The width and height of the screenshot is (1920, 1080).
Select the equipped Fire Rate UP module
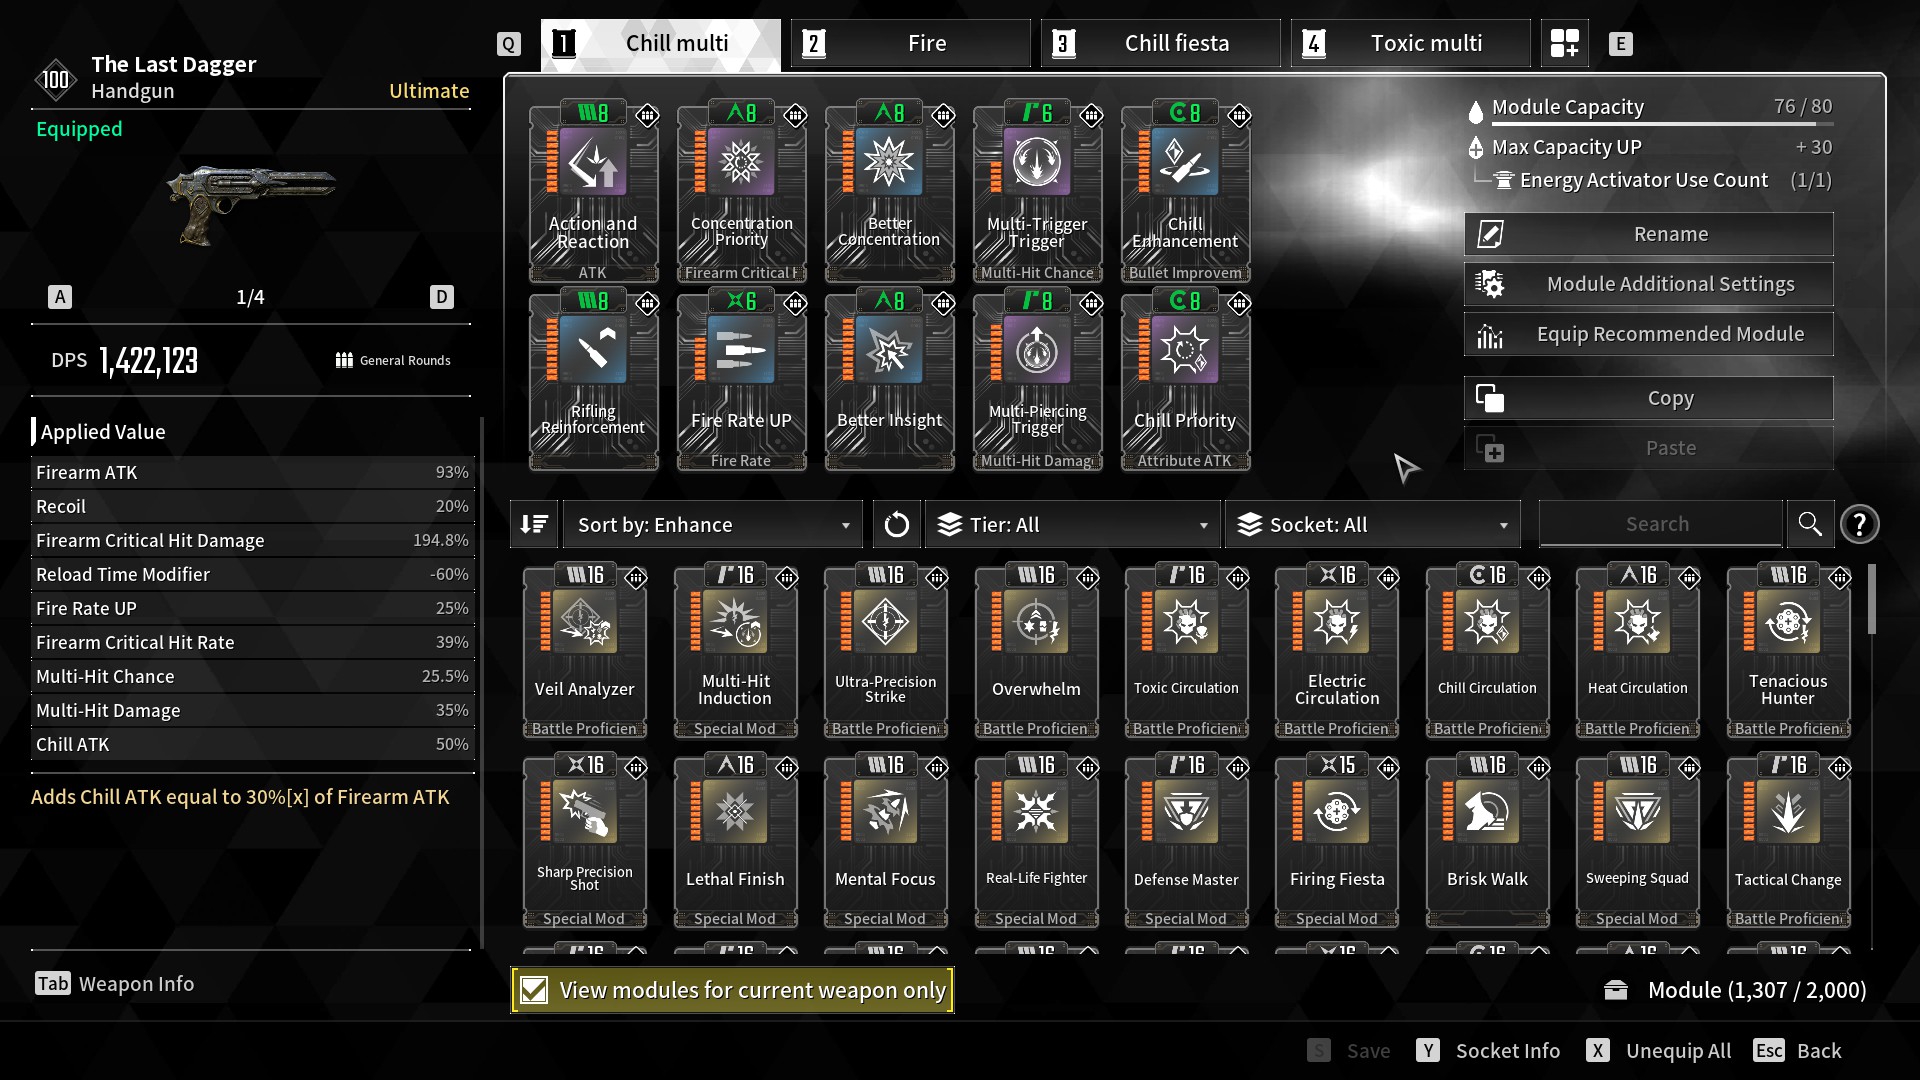(741, 380)
